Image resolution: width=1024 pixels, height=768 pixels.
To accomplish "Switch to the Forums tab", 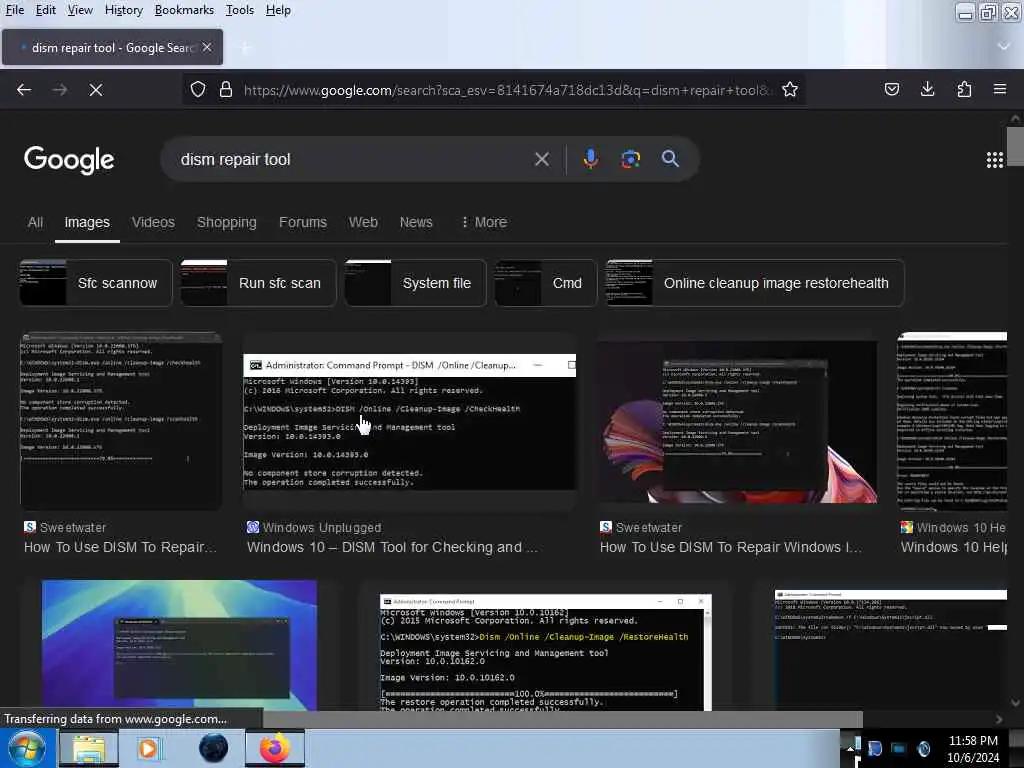I will (x=303, y=222).
